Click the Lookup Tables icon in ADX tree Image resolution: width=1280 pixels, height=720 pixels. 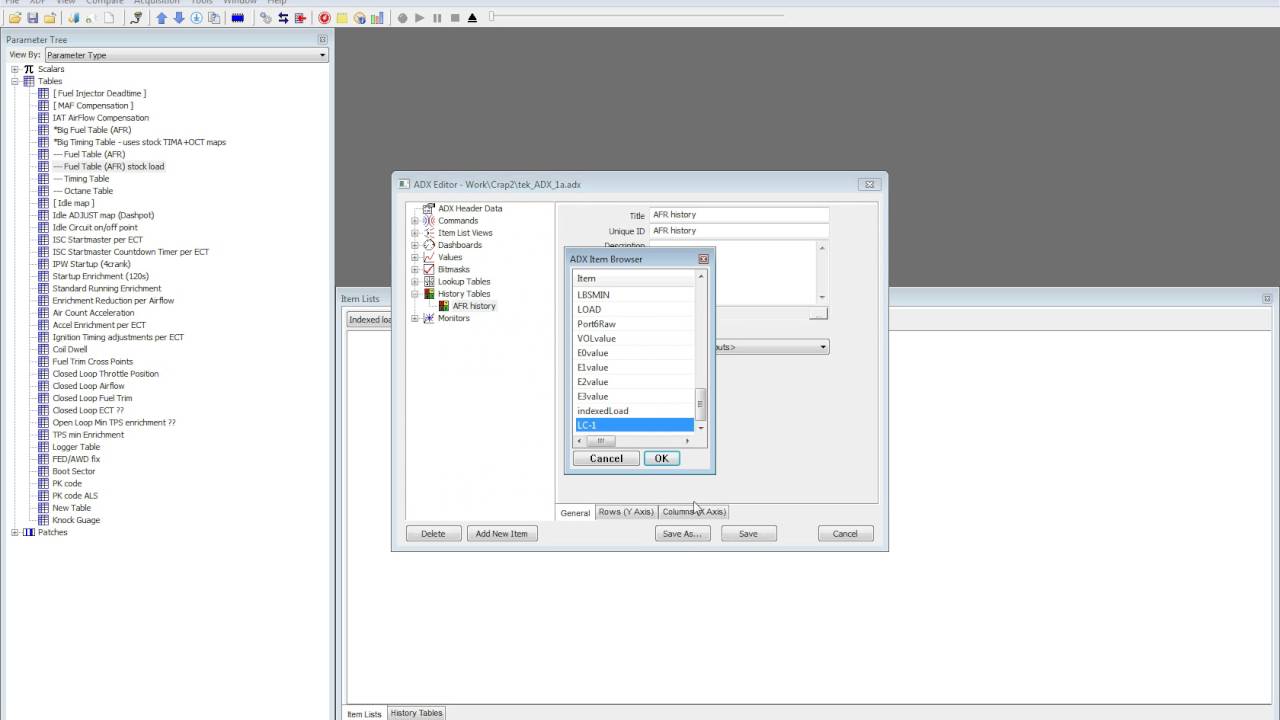tap(429, 281)
